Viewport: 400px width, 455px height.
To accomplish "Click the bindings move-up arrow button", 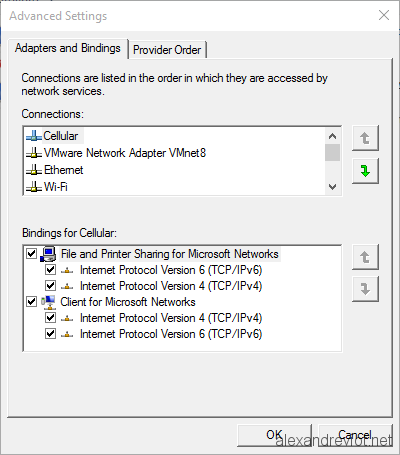I will coord(365,257).
